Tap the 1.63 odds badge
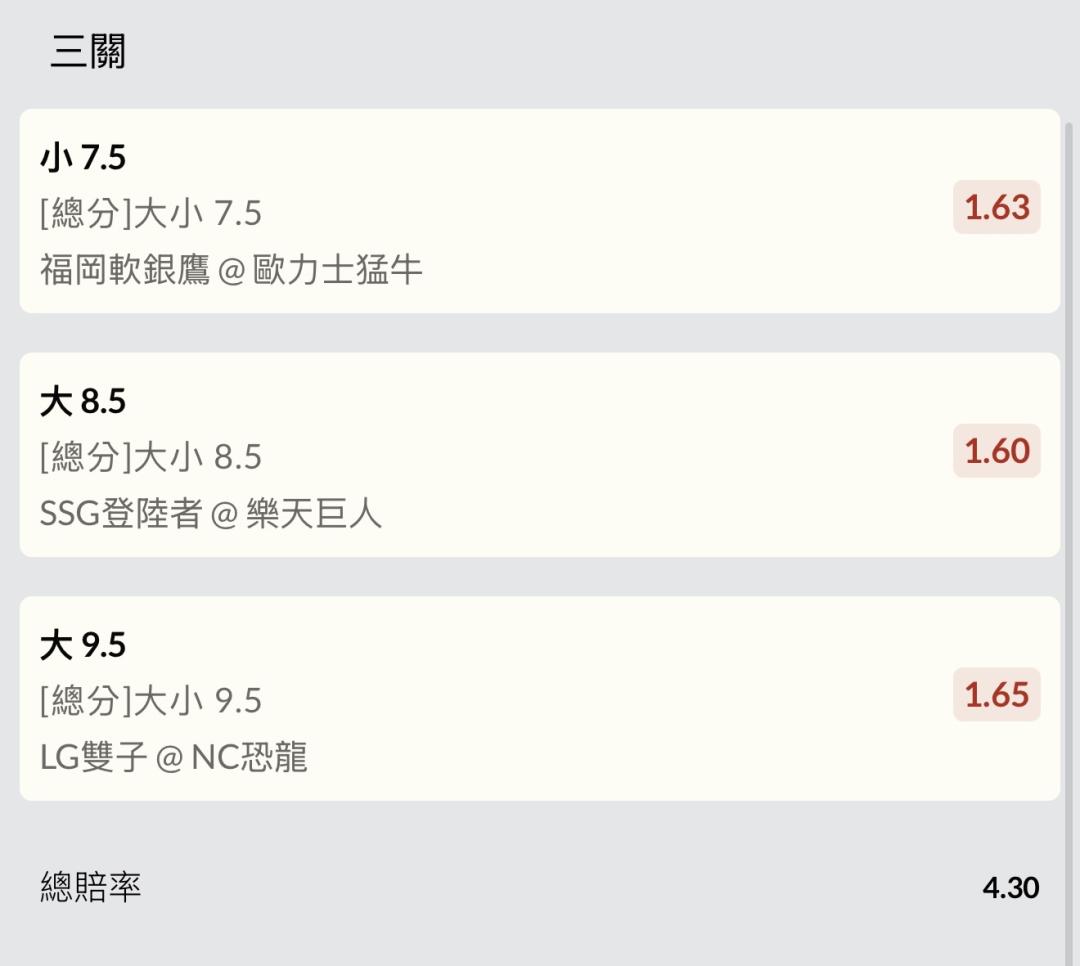The height and width of the screenshot is (966, 1080). tap(997, 207)
